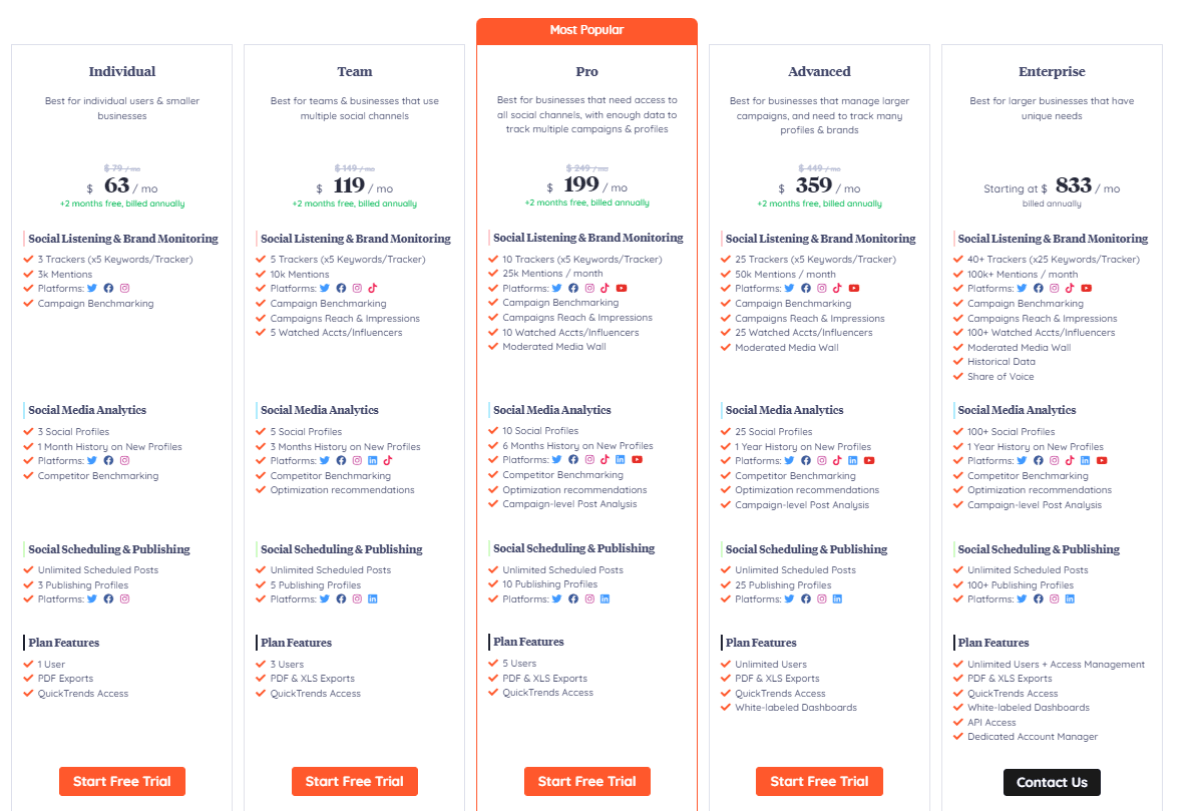Click the YouTube icon in Advanced analytics platforms

[868, 460]
